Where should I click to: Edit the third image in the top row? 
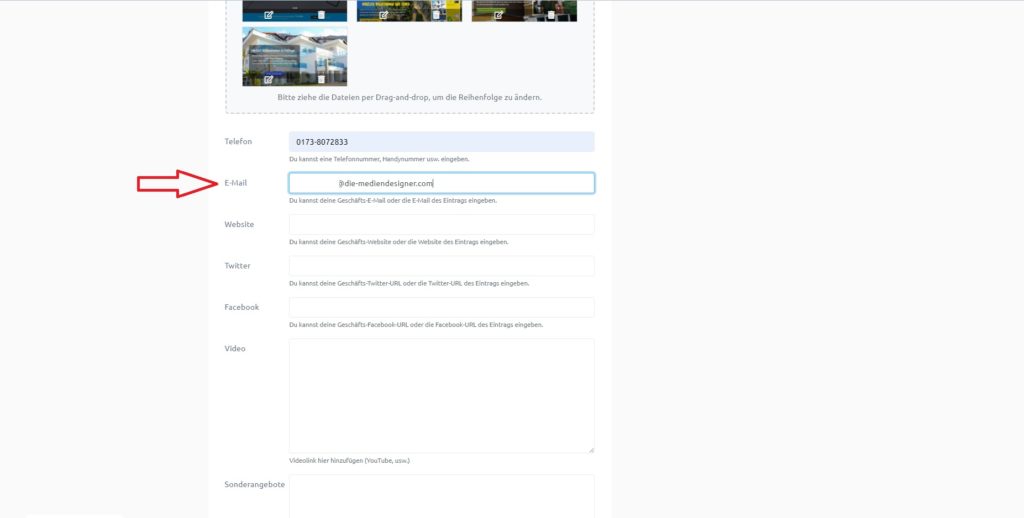pos(498,16)
